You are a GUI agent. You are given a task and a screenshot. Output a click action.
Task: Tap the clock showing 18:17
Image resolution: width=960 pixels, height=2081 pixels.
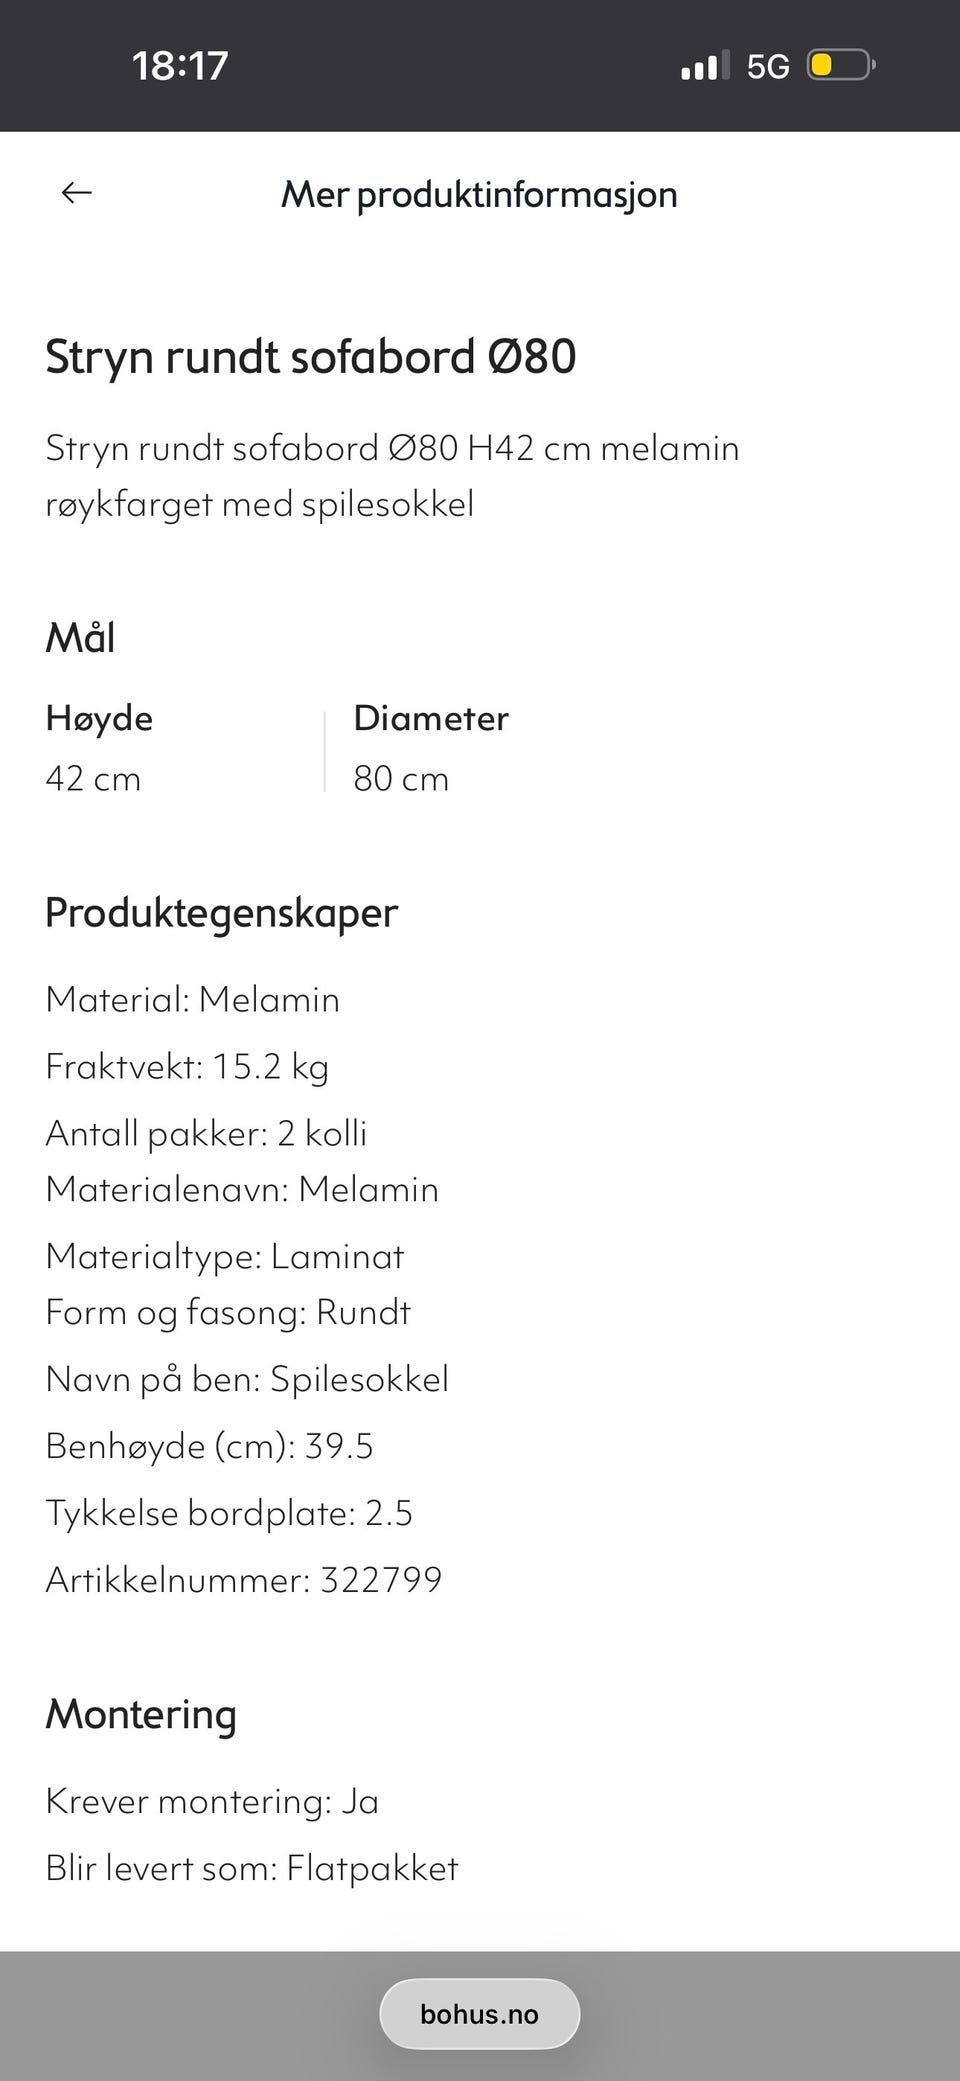pyautogui.click(x=177, y=64)
